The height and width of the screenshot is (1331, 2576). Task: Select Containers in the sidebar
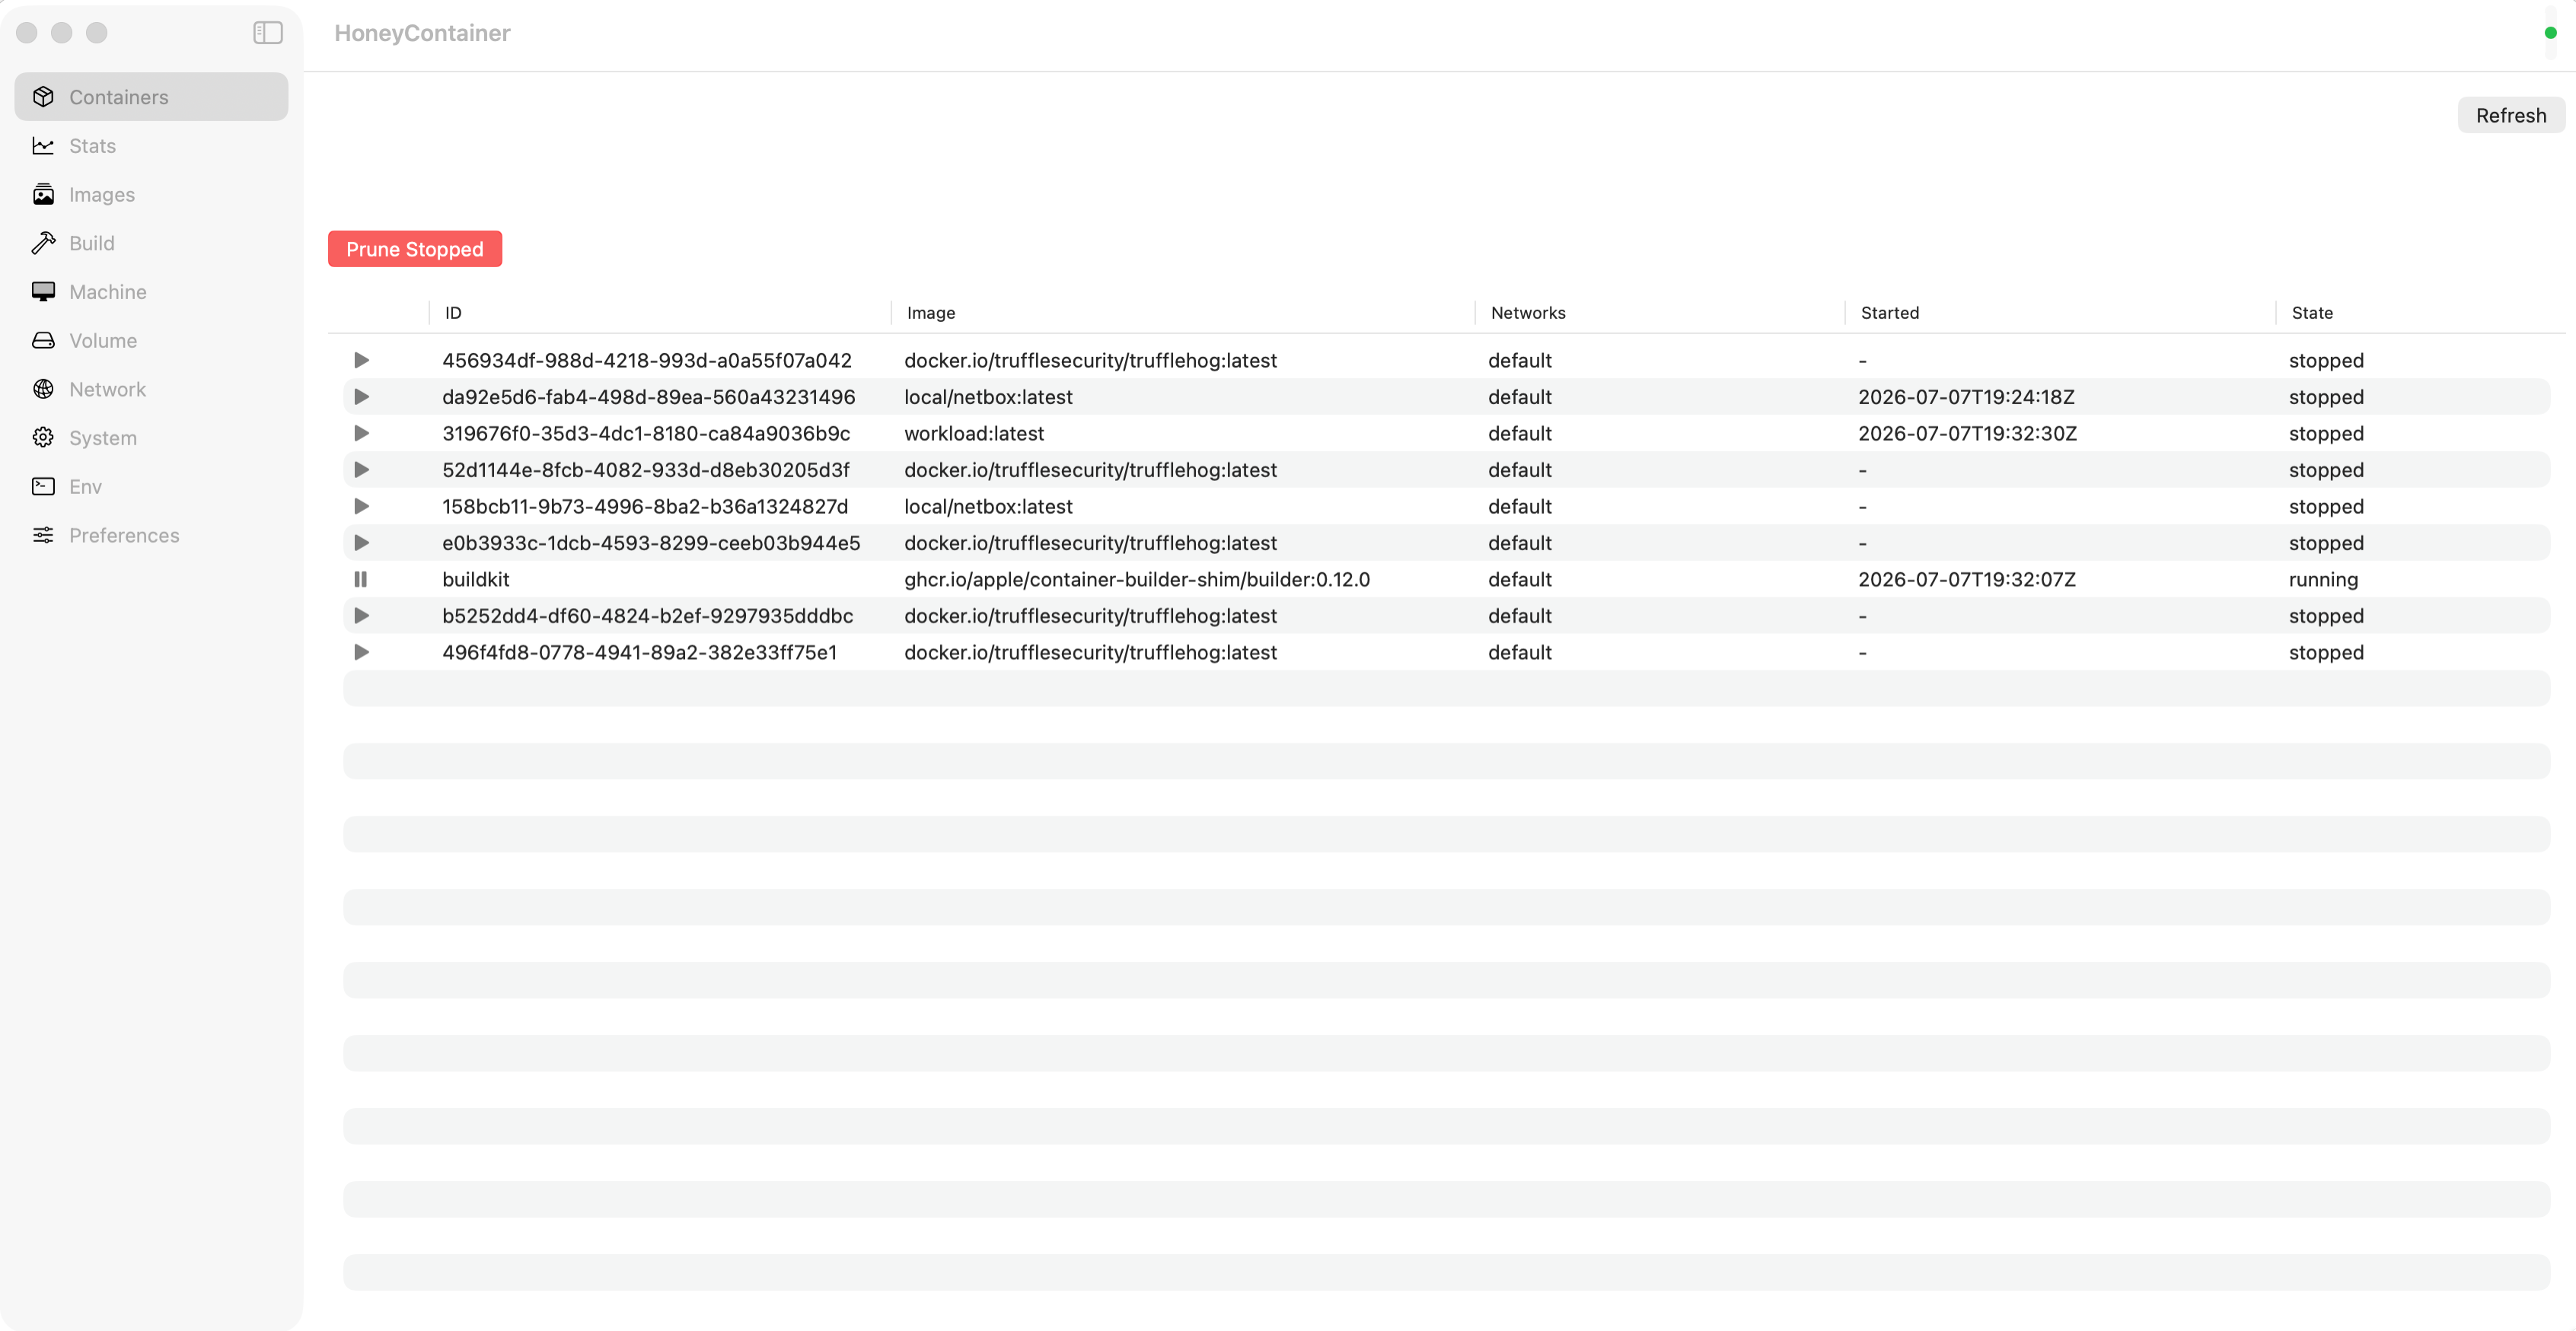(x=151, y=97)
